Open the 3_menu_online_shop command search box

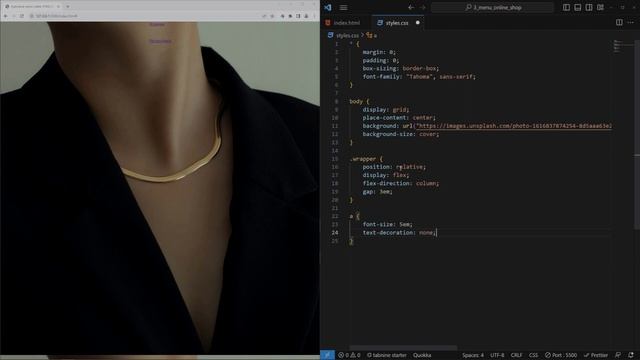pyautogui.click(x=492, y=7)
